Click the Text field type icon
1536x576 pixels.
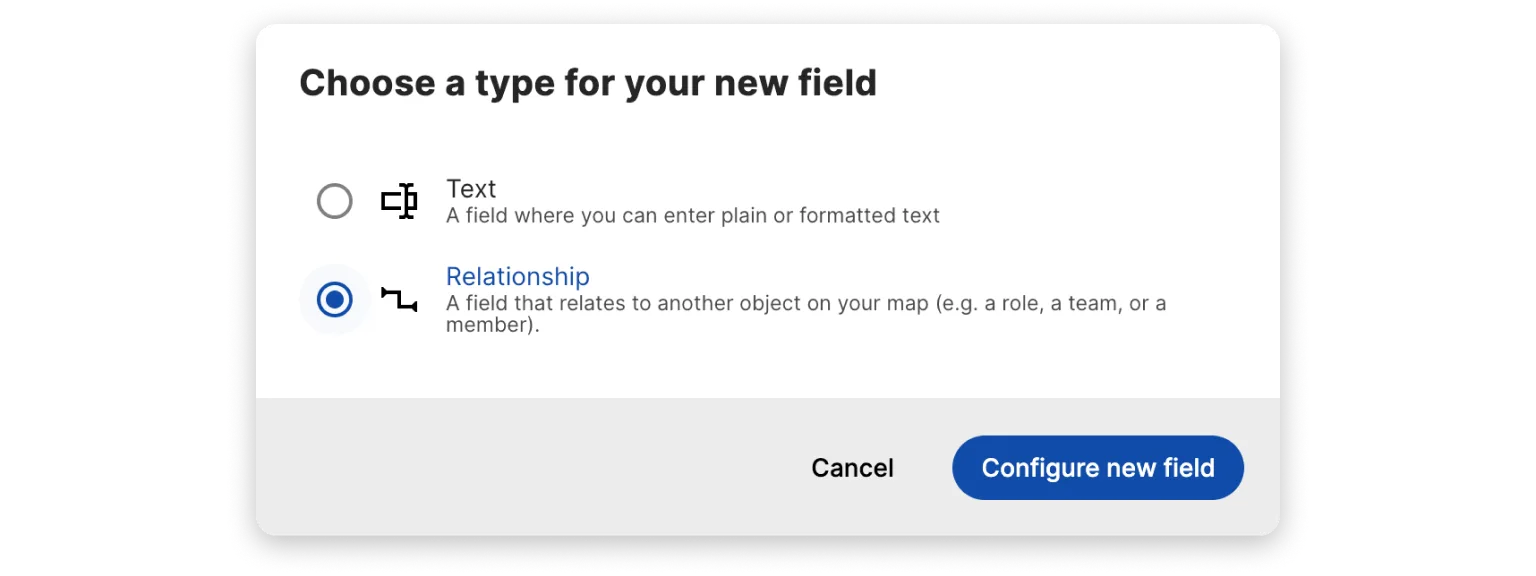click(x=399, y=201)
